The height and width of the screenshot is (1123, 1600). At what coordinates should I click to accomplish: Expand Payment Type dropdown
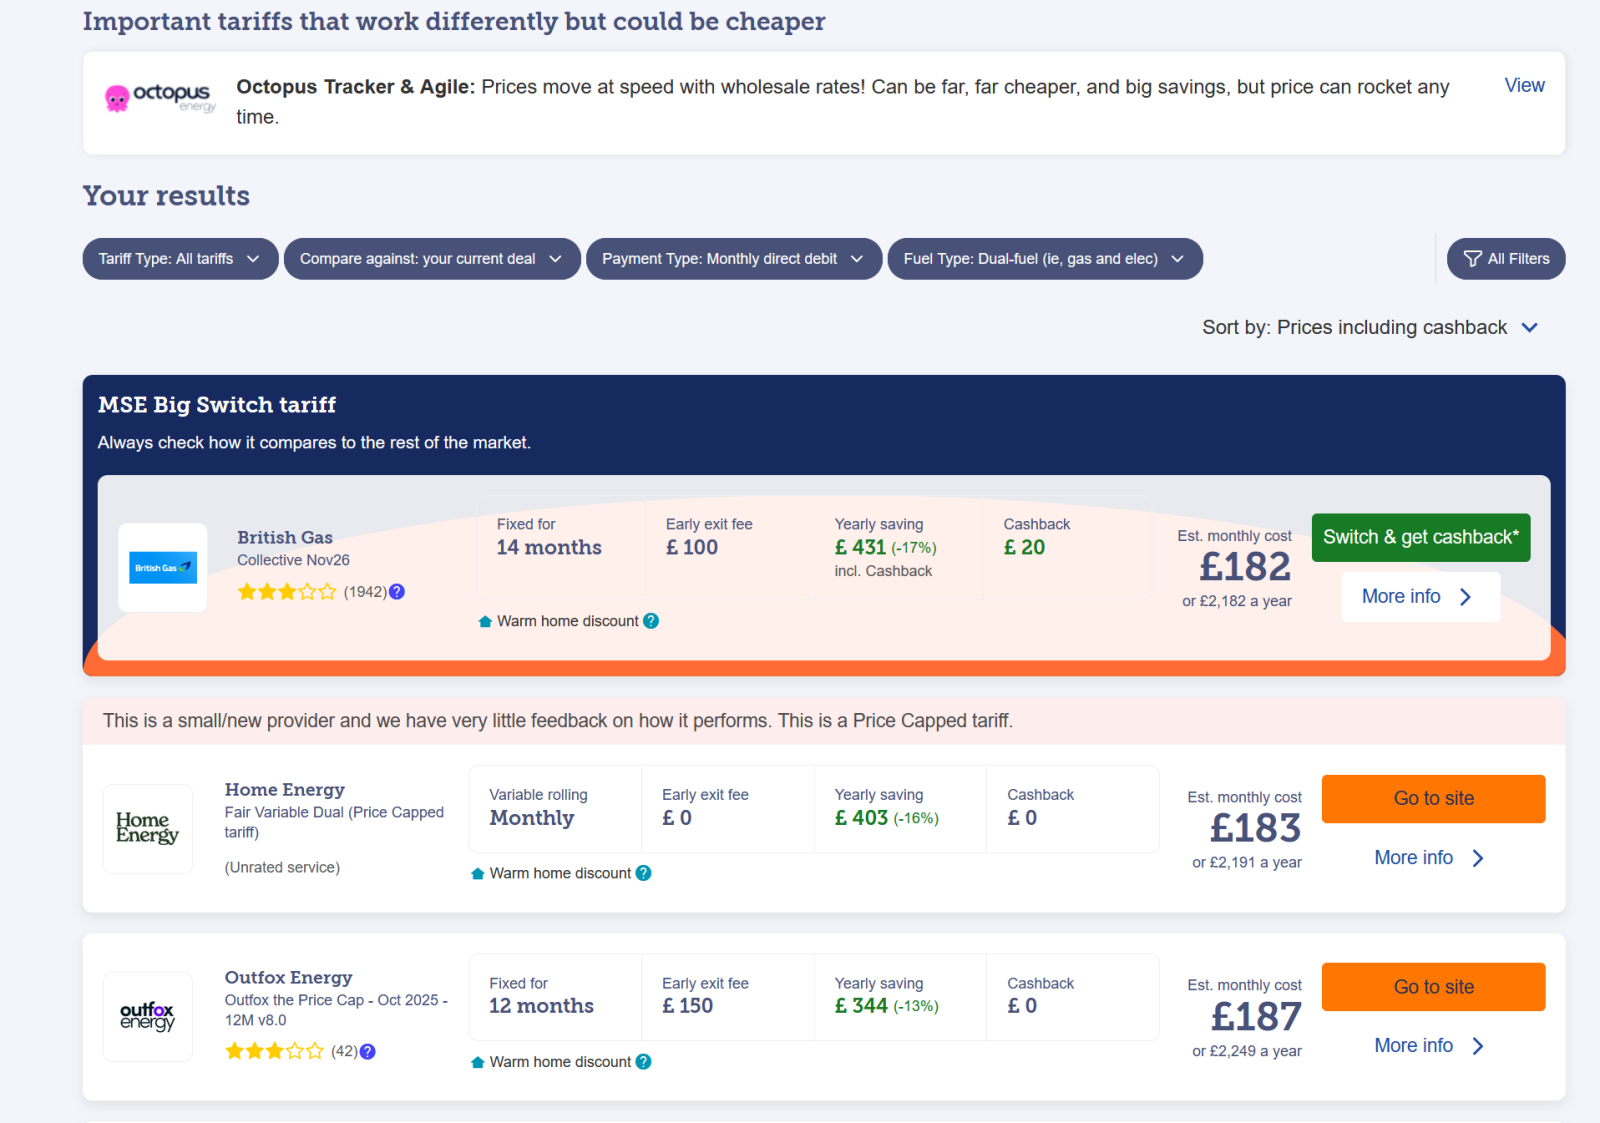pos(733,259)
